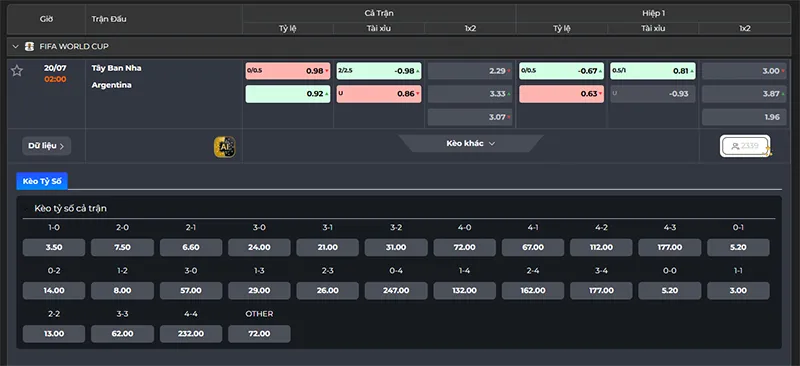Bet on score 2-2 at 13.00

tap(54, 334)
